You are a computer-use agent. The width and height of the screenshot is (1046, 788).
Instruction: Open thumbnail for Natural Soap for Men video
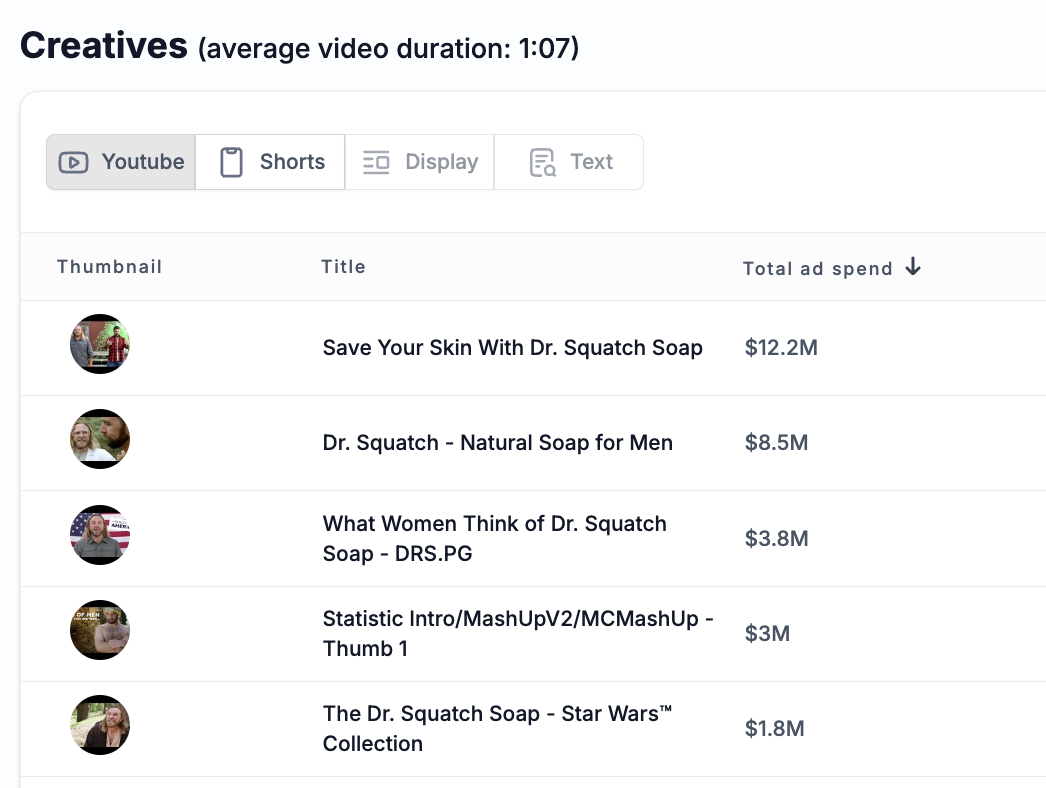coord(100,439)
